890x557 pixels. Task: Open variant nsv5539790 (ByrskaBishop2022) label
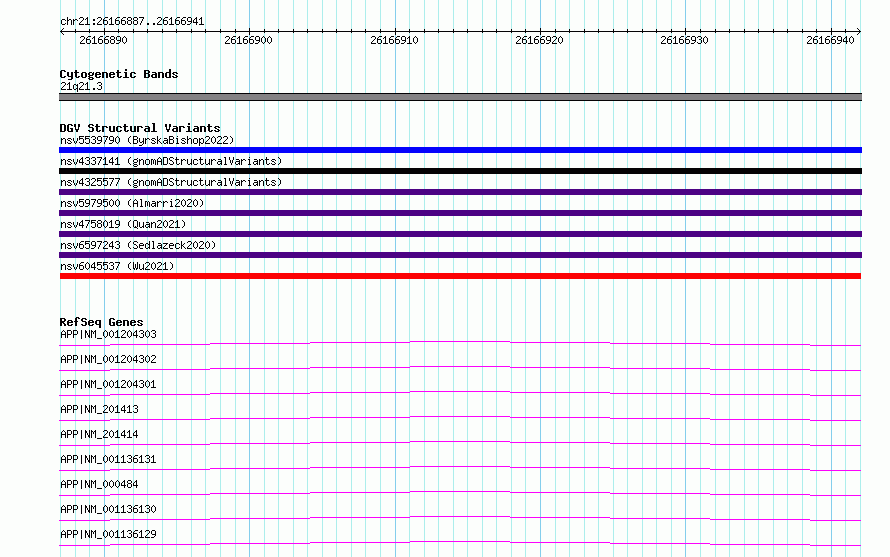147,140
